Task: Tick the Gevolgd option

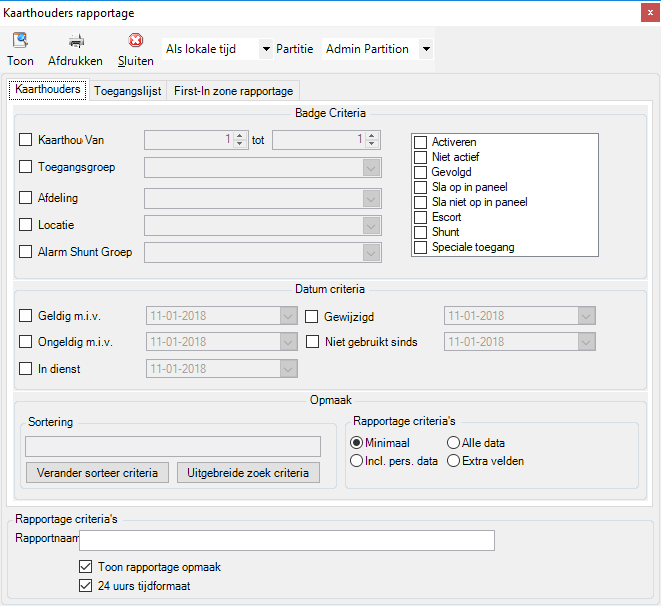Action: [420, 172]
